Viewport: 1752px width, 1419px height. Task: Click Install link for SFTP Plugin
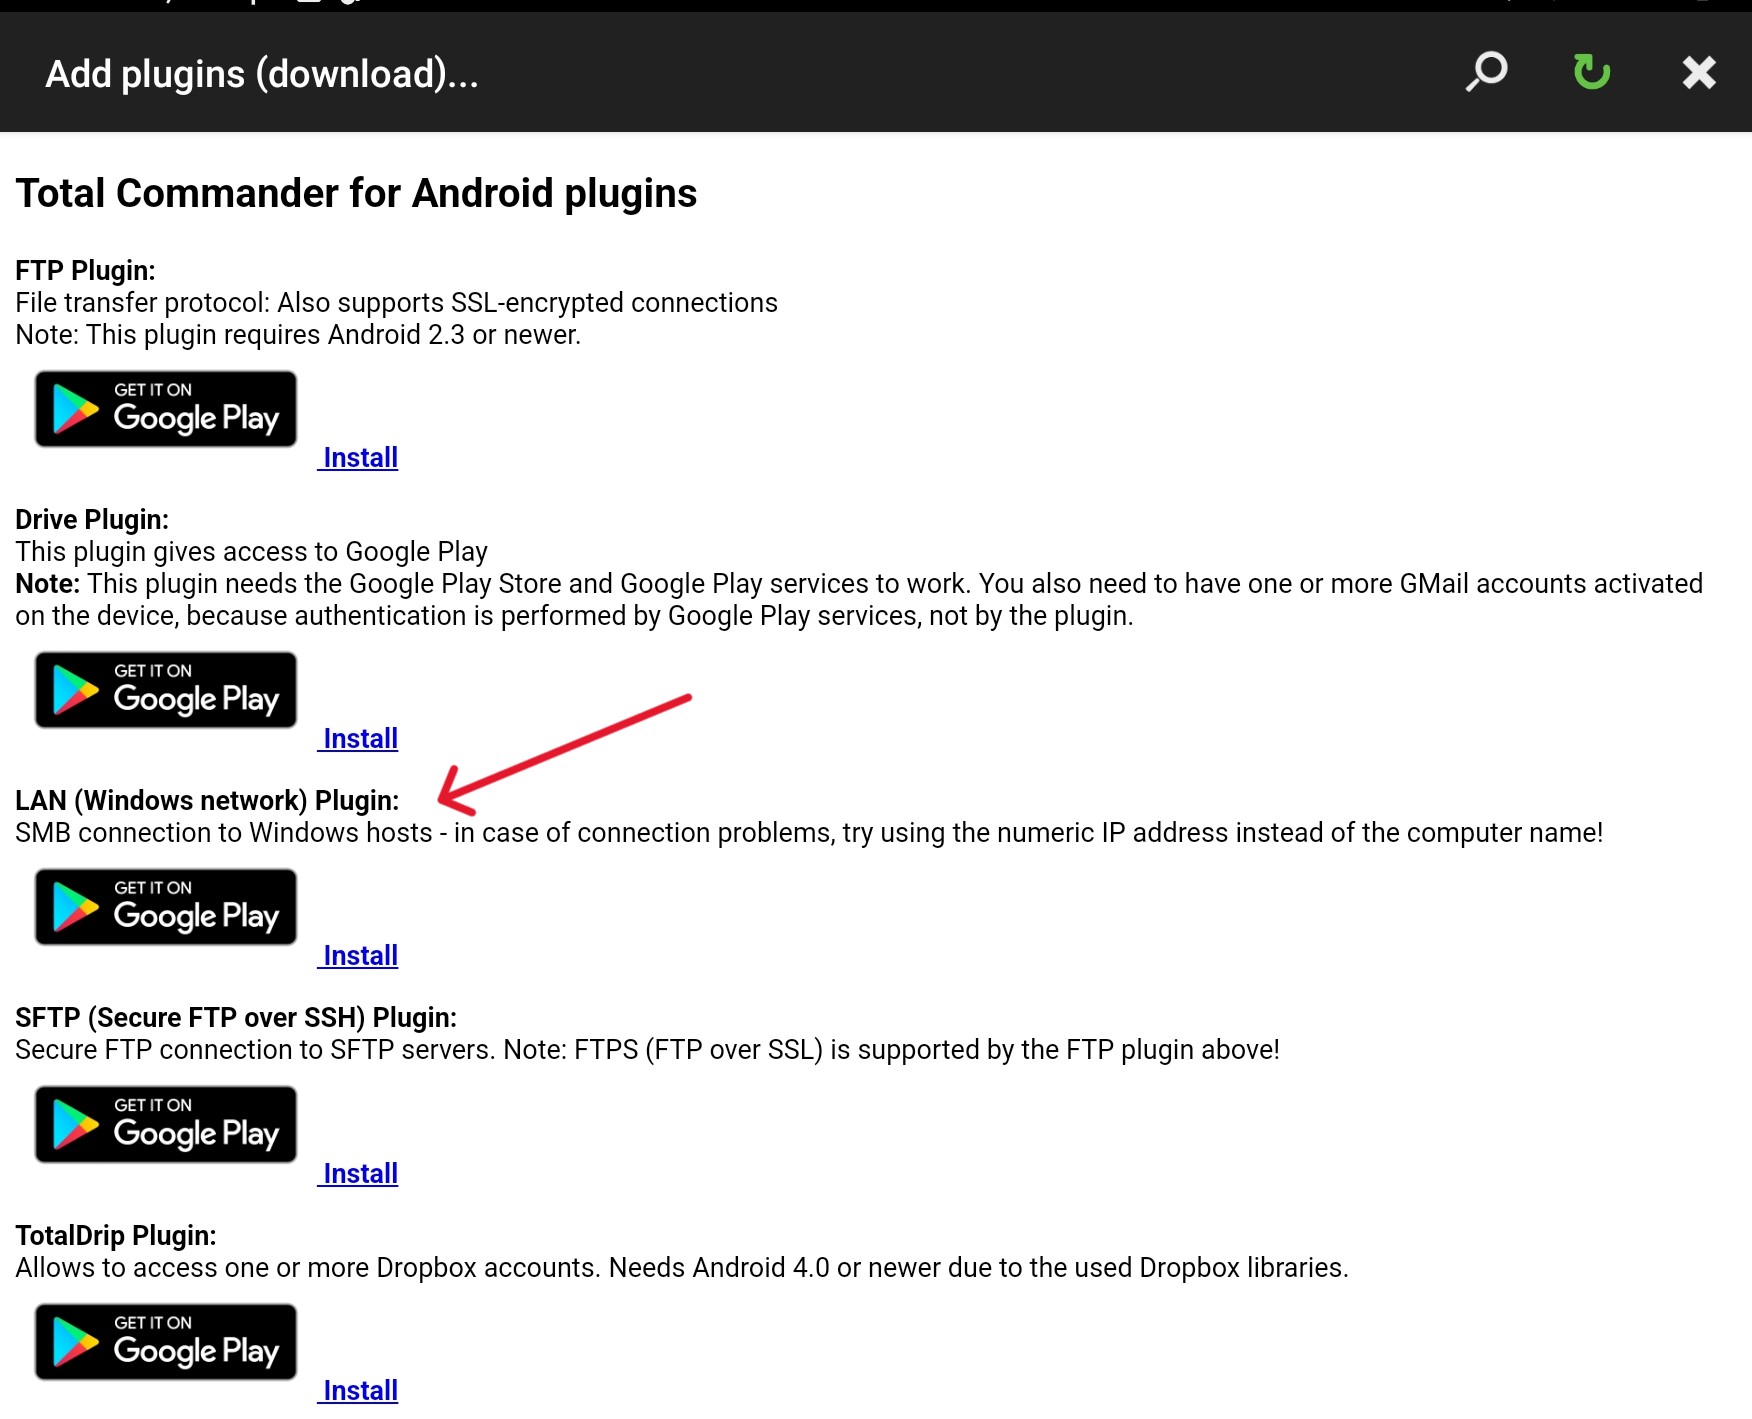click(360, 1173)
